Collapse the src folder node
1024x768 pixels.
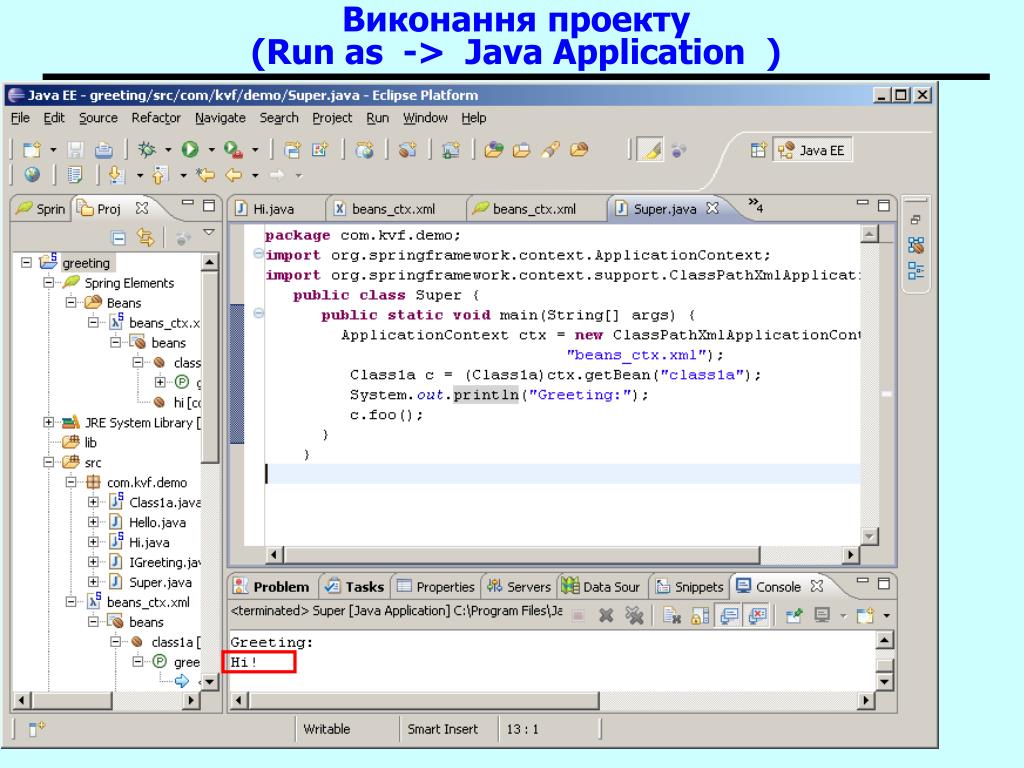click(48, 462)
